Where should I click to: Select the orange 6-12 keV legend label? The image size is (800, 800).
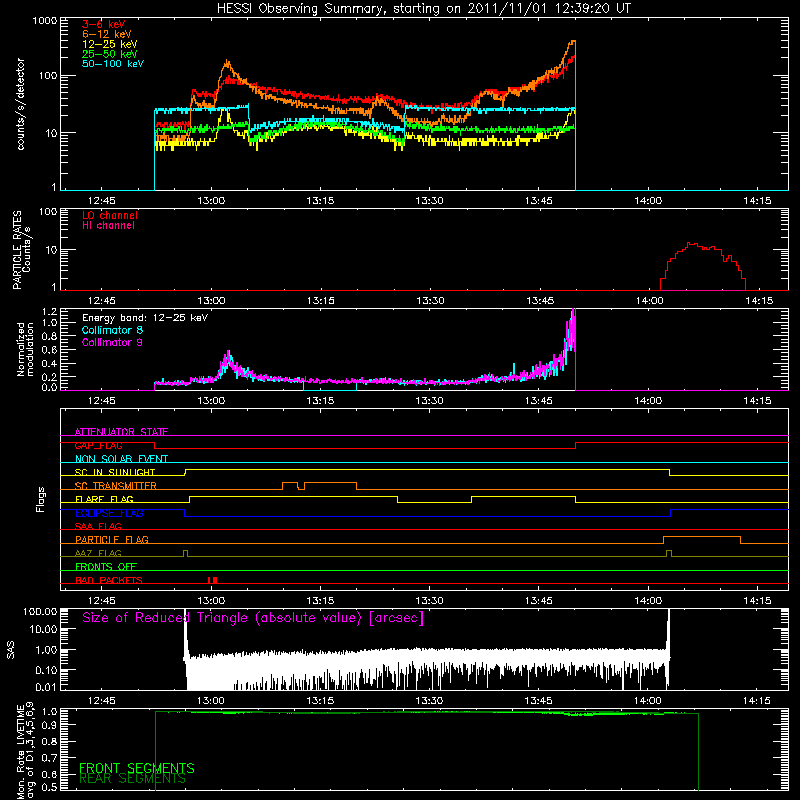pos(107,34)
